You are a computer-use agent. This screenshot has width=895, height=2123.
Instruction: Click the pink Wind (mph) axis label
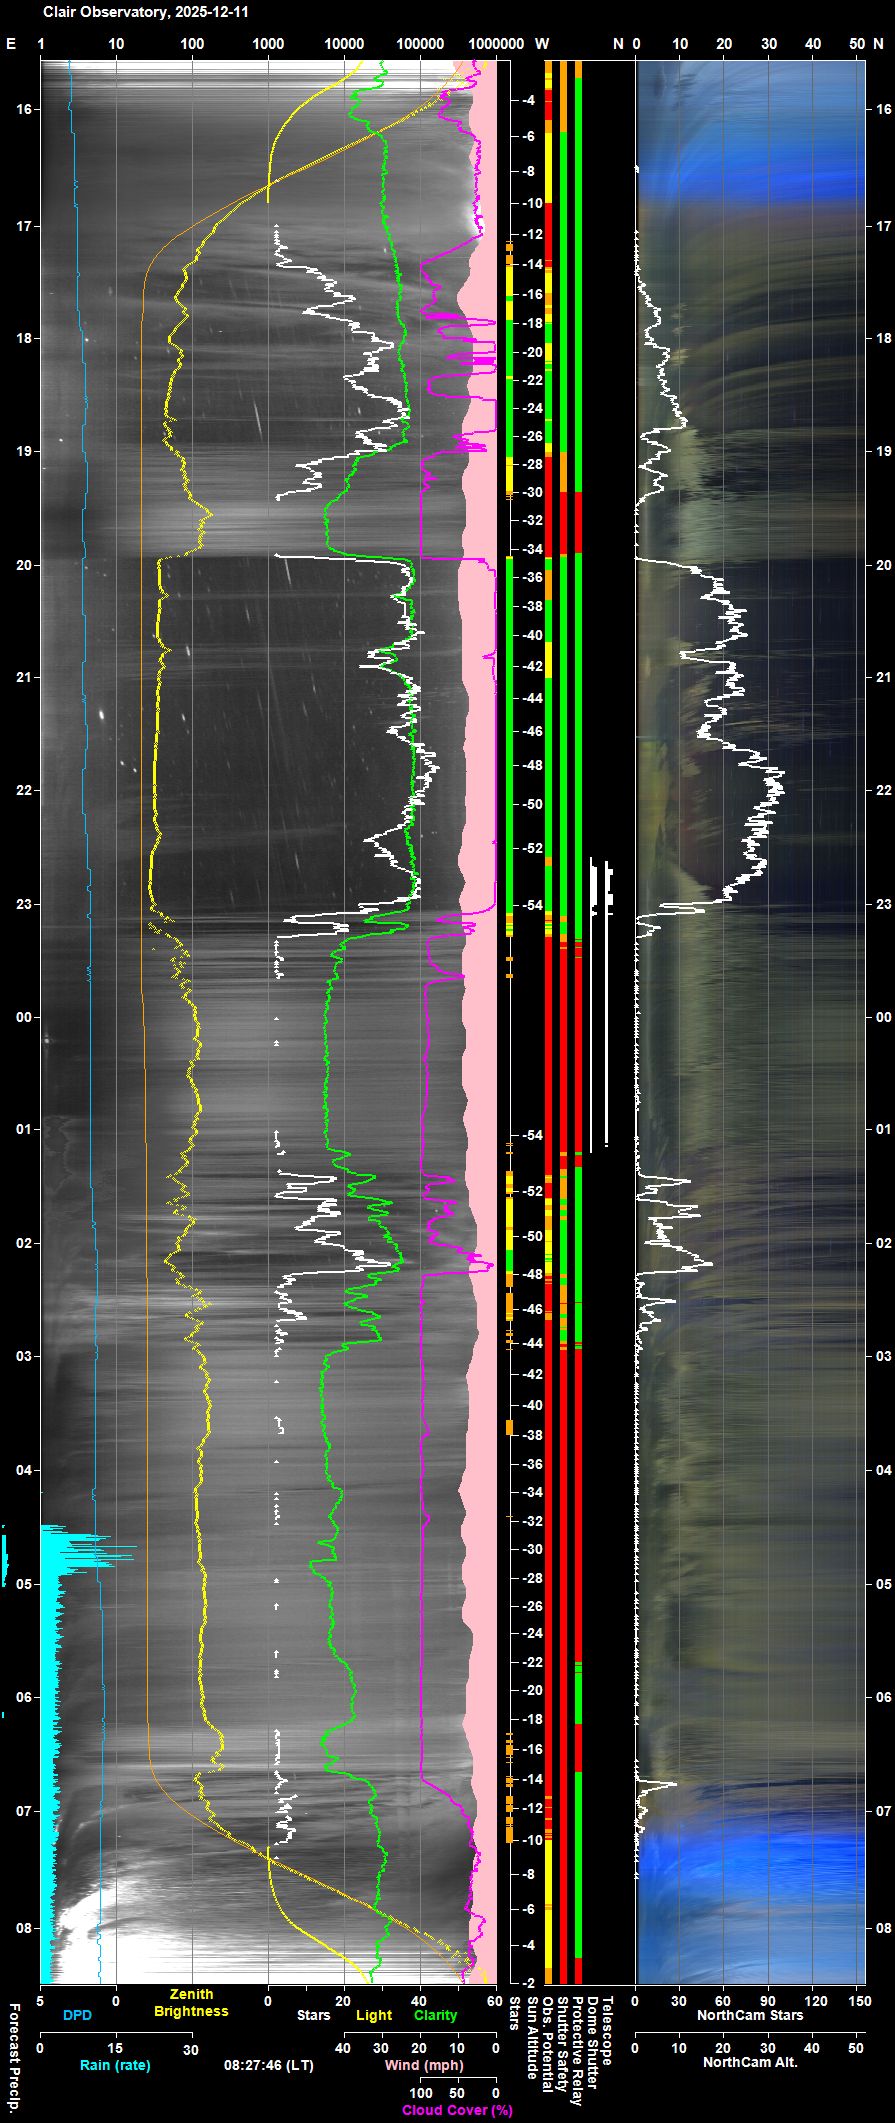pos(424,2065)
